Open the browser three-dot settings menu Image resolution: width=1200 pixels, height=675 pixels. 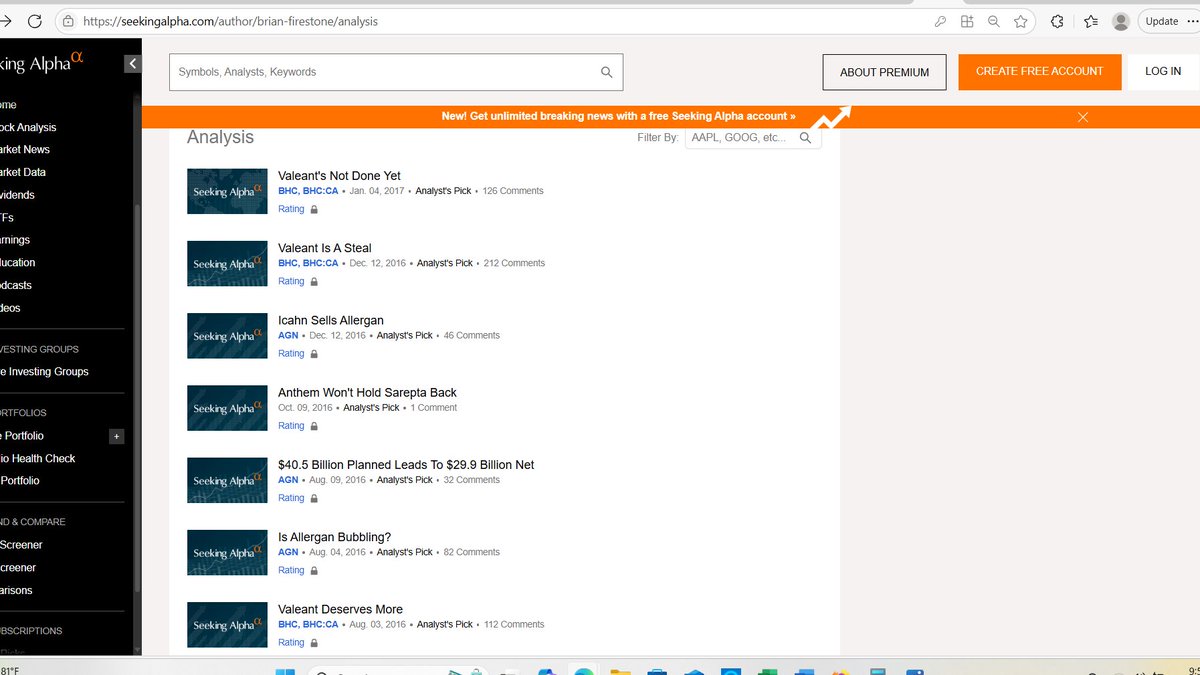point(1192,21)
